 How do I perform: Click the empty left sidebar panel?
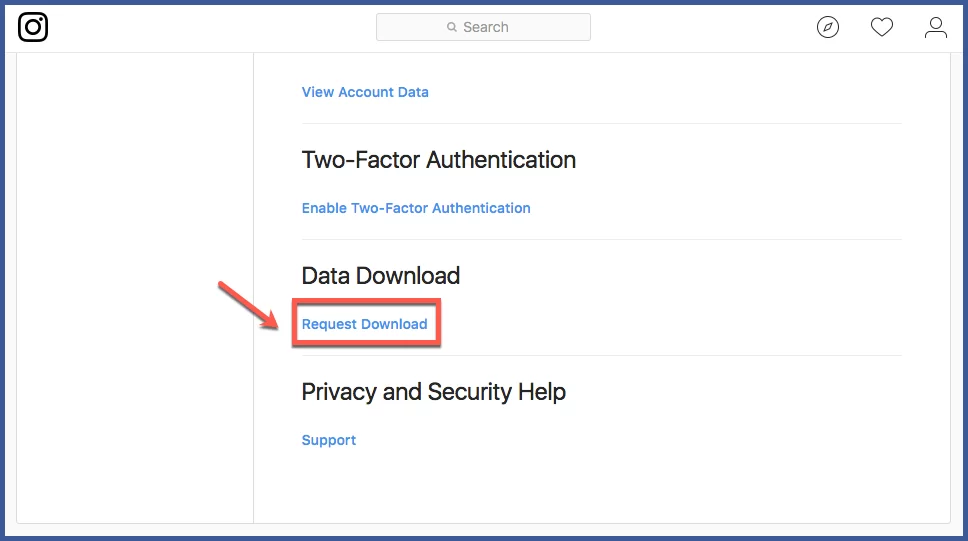pyautogui.click(x=135, y=290)
